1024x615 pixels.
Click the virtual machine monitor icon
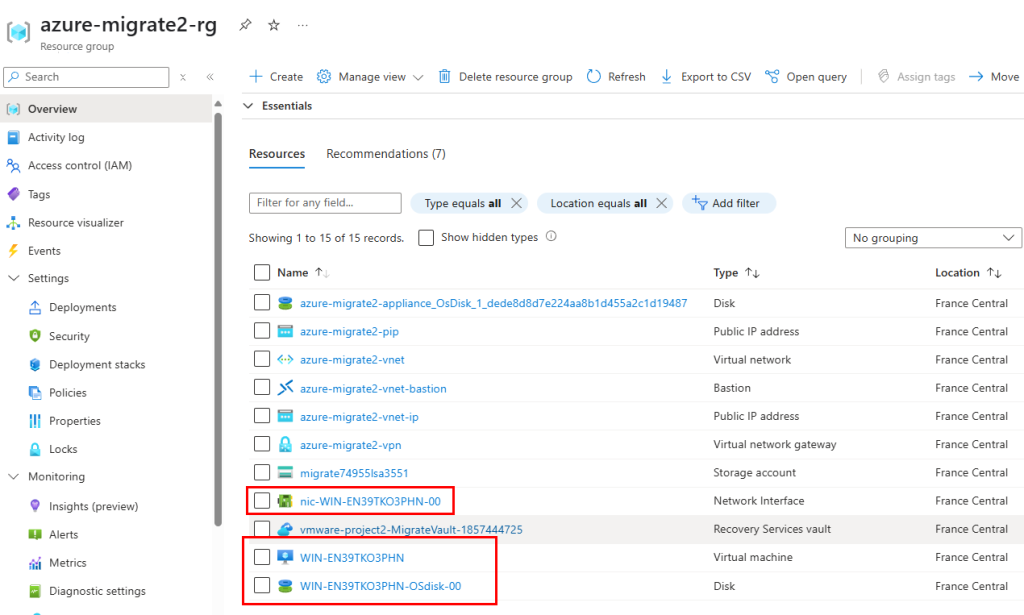(285, 558)
